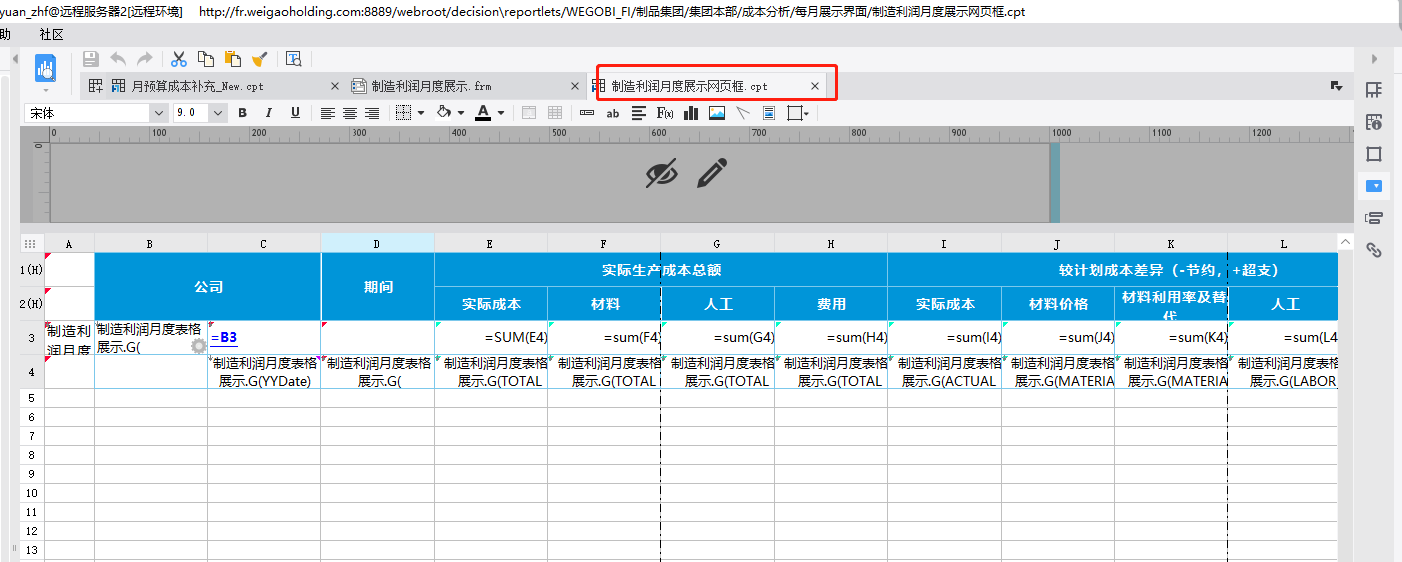Select the =SUM(E4) cell

pos(491,337)
